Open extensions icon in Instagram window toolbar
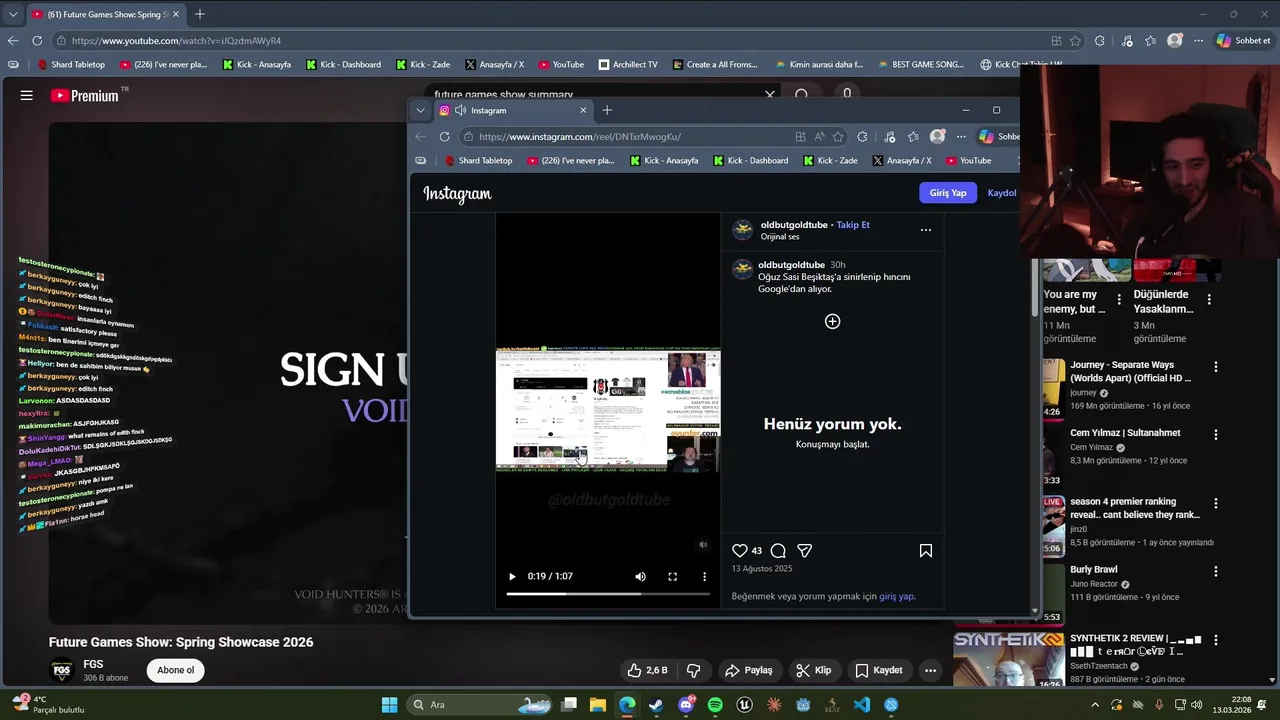Screen dimensions: 1280x720 [862, 137]
